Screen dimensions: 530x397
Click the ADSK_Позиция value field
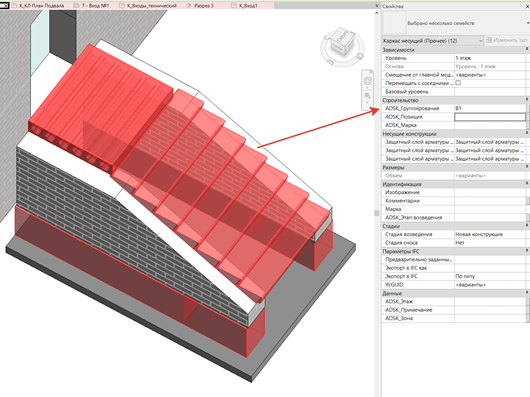490,117
